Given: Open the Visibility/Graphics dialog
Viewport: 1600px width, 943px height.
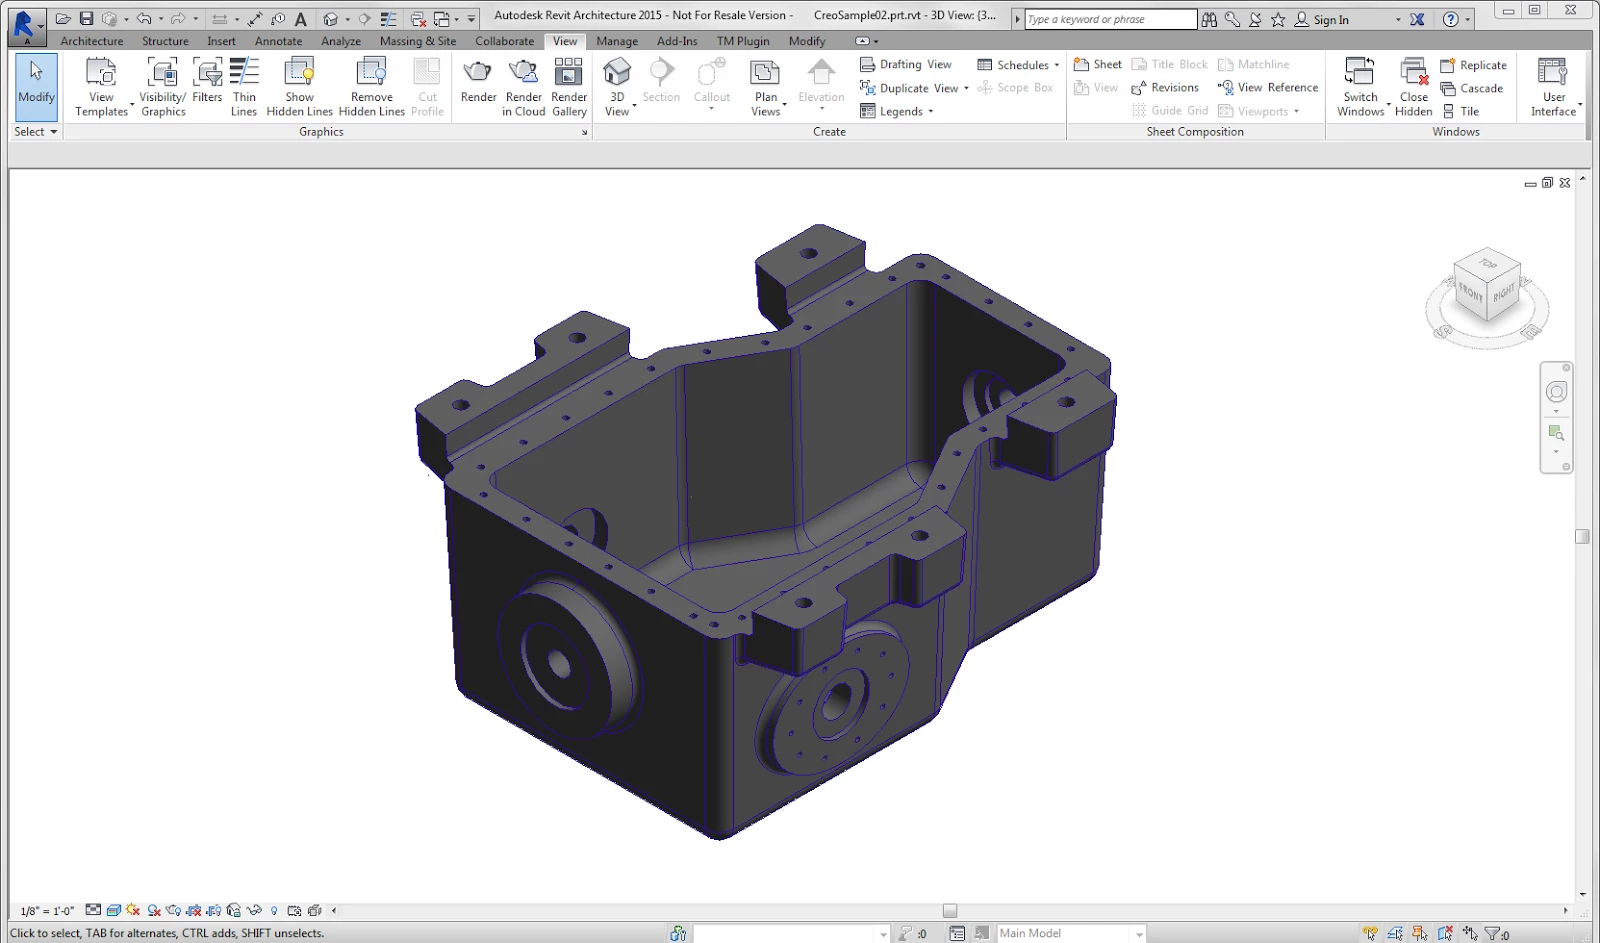Looking at the screenshot, I should pos(162,87).
